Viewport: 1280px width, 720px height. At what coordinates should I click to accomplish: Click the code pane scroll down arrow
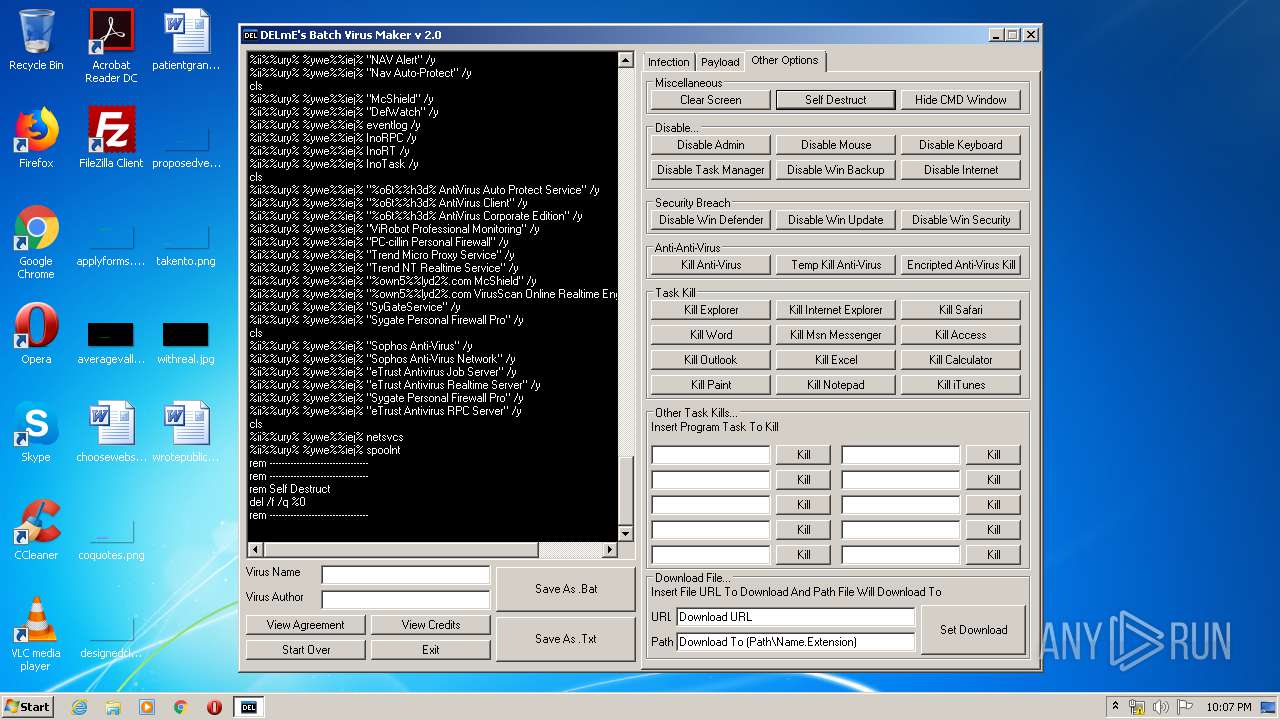626,534
